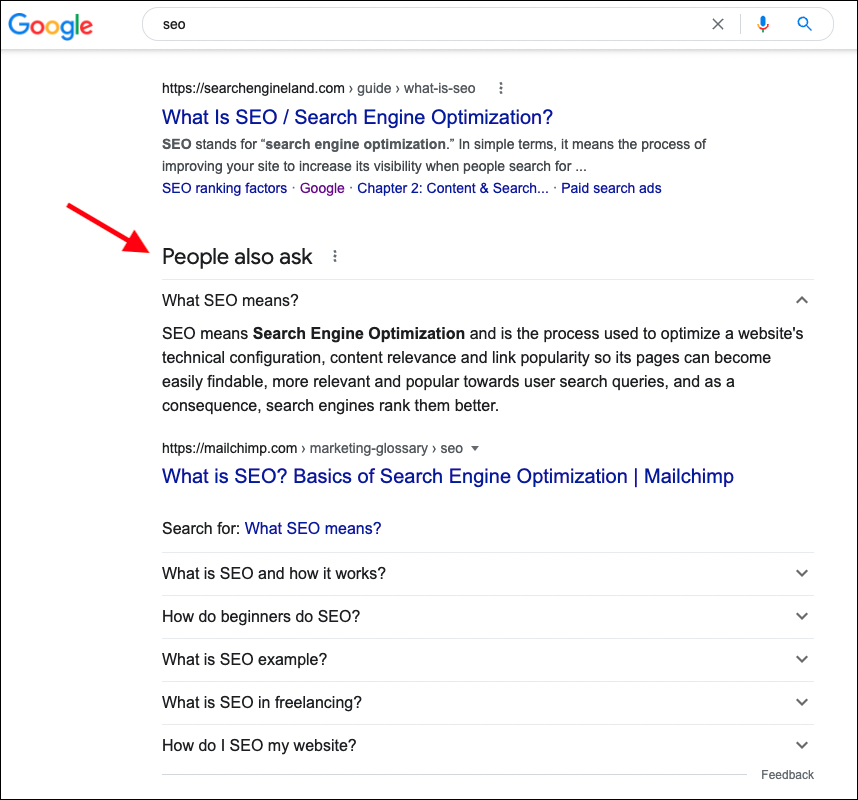Screen dimensions: 858x800
Task: Follow the 'SEO ranking factors' sitelink
Action: [224, 188]
